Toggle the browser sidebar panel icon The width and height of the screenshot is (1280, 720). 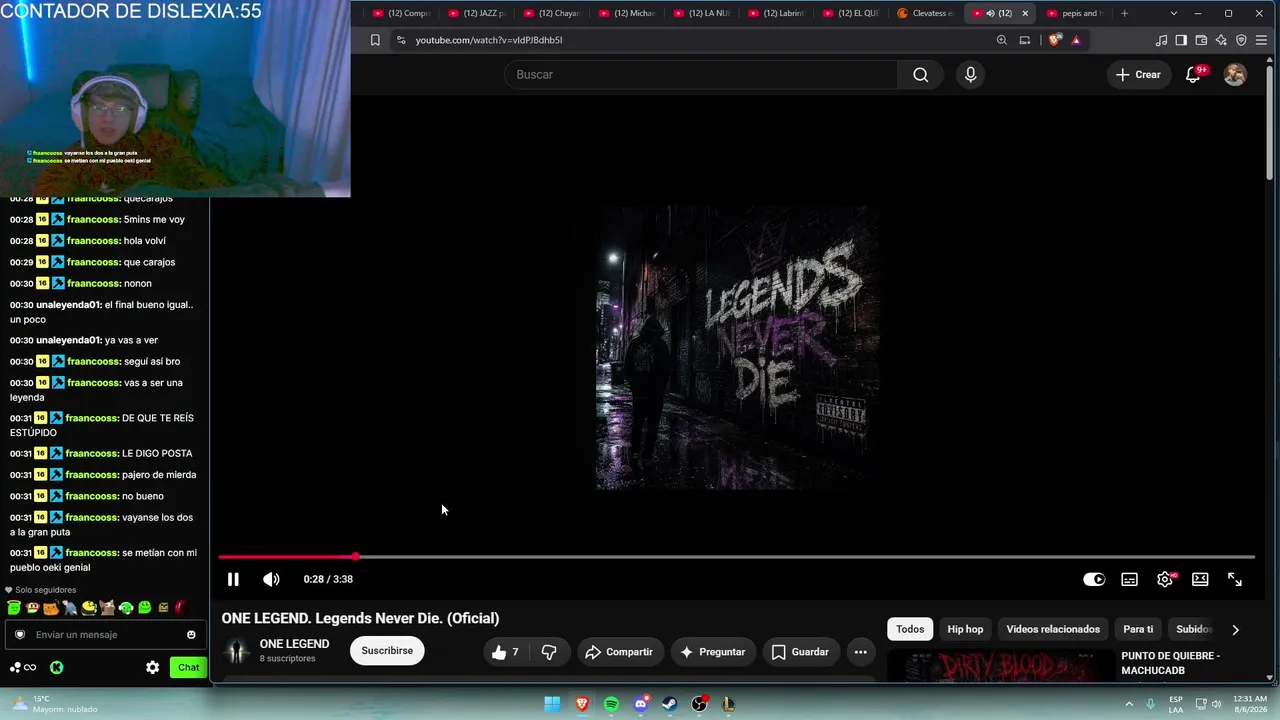click(x=1181, y=40)
